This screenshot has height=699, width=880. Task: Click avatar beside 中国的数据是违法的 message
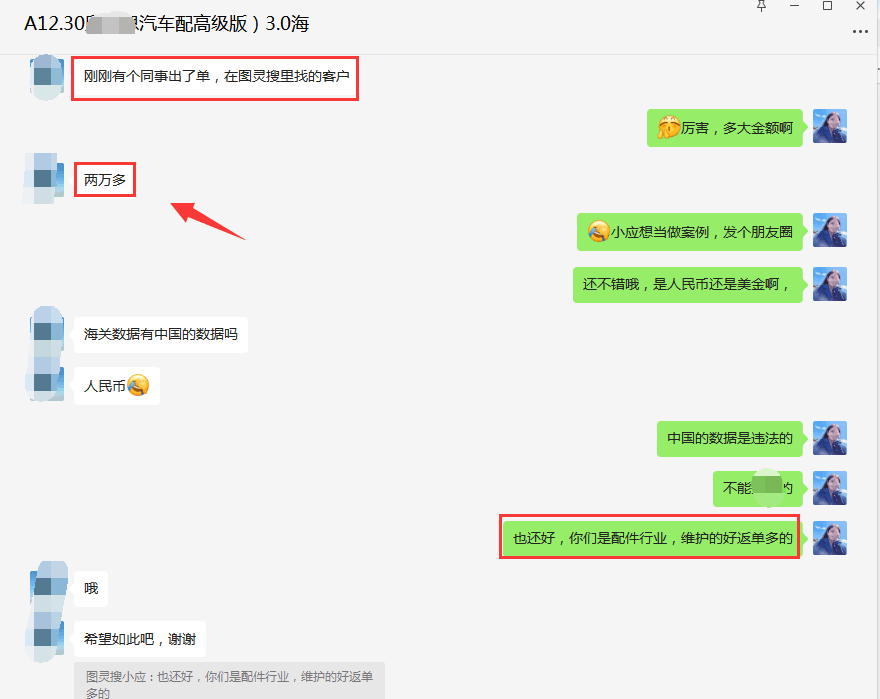click(x=829, y=438)
